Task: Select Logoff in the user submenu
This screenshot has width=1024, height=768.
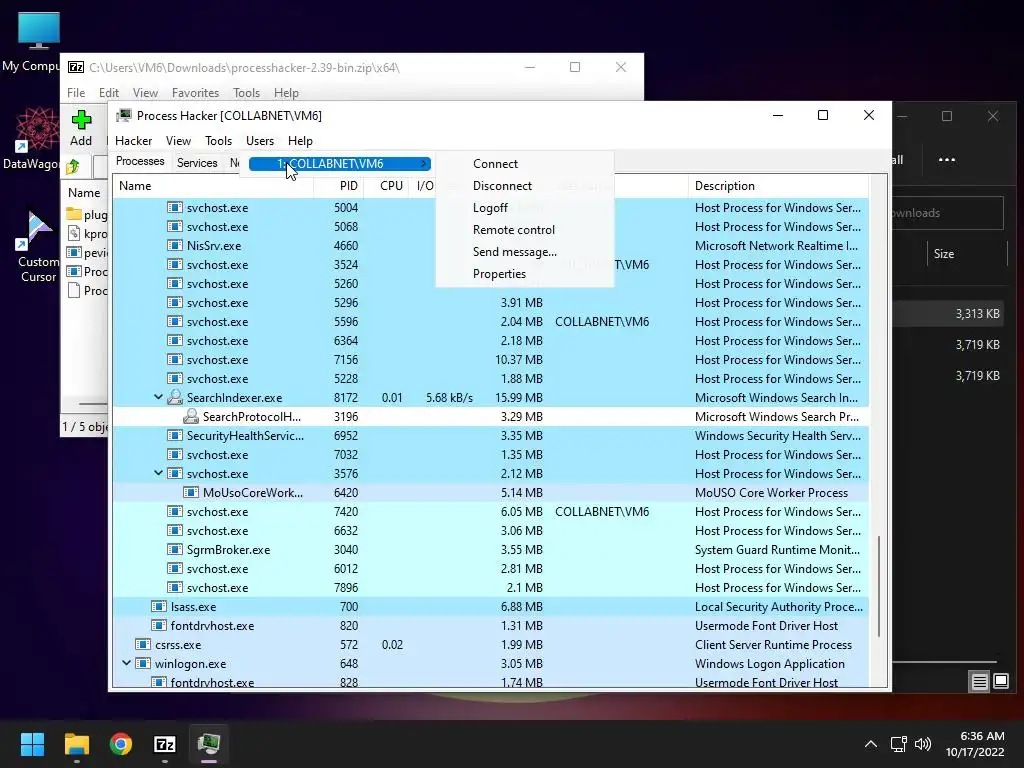Action: [490, 208]
